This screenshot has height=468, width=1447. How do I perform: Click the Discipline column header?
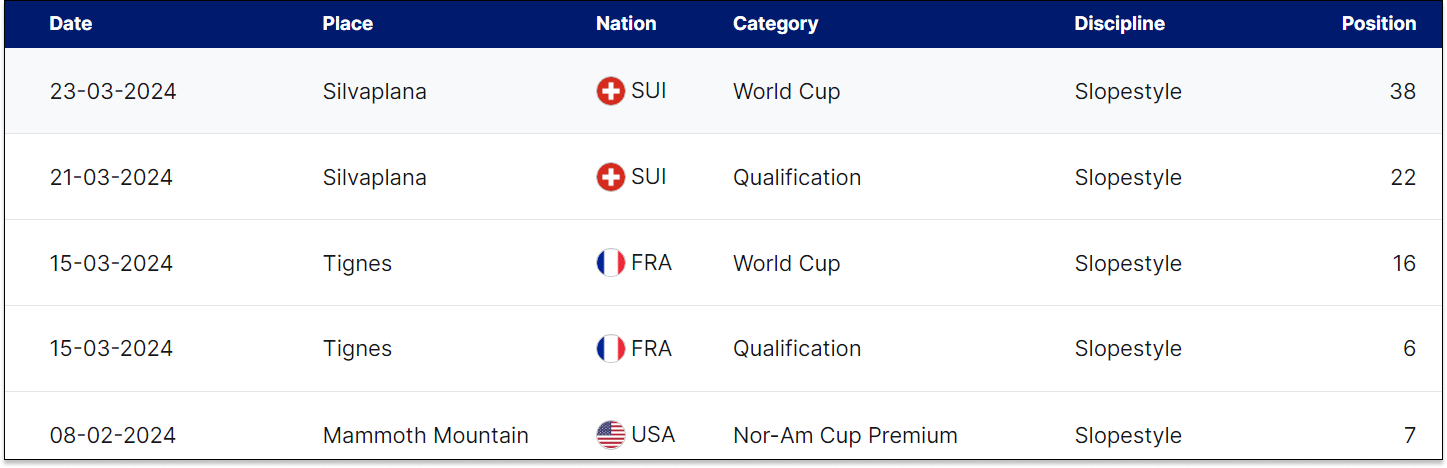[1119, 24]
